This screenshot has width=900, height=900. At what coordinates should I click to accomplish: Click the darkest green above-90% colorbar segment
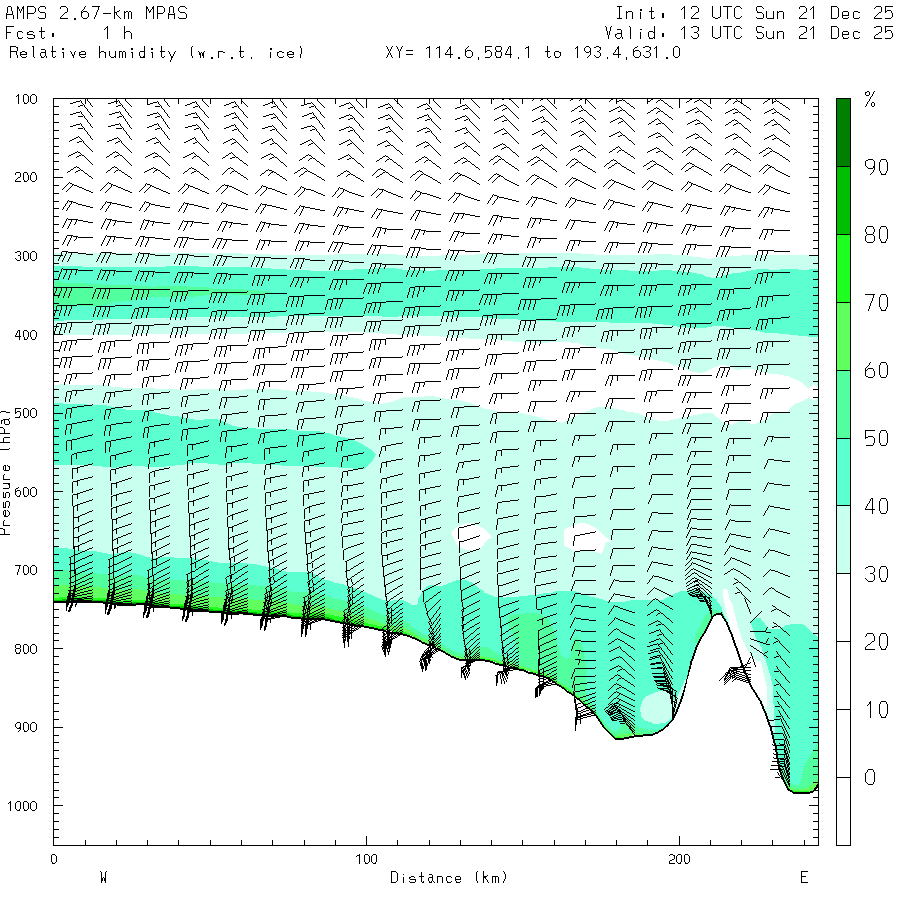pos(843,133)
